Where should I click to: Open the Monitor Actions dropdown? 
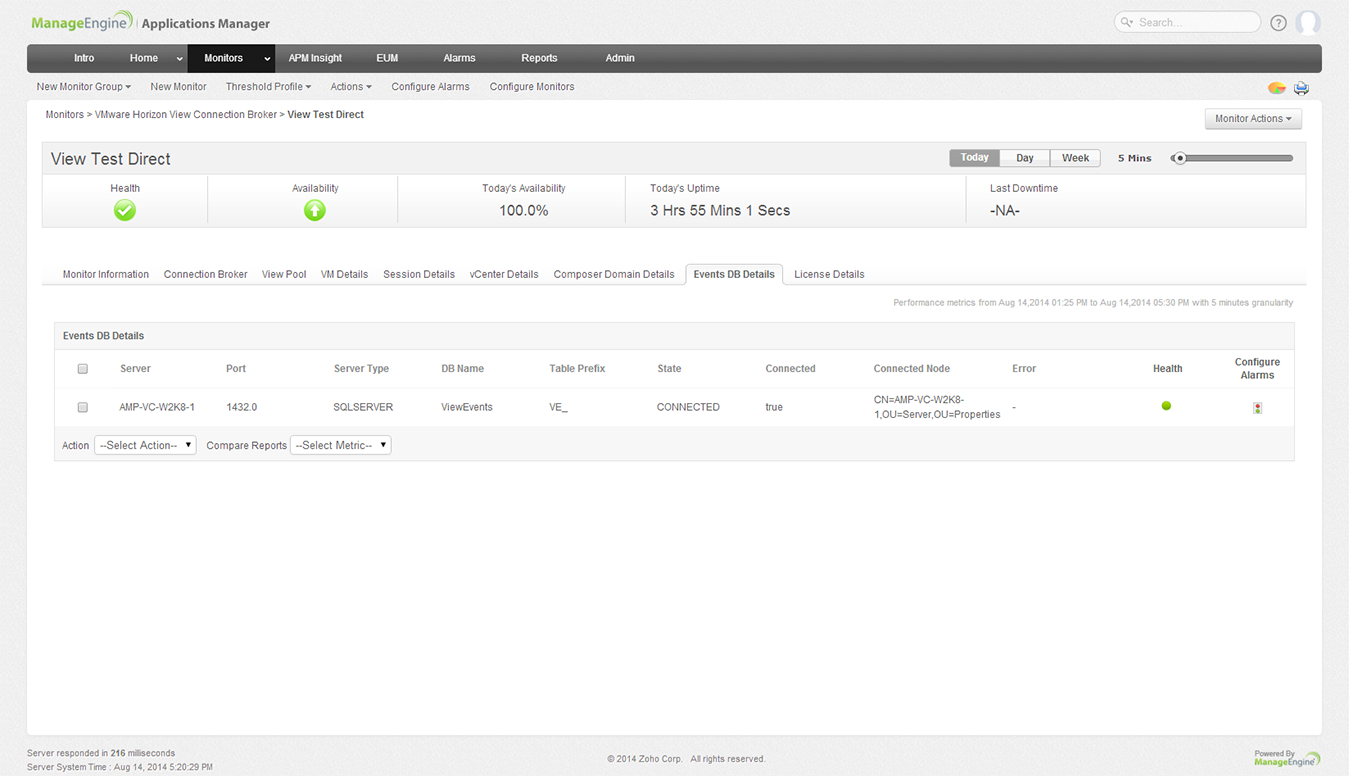pos(1253,119)
